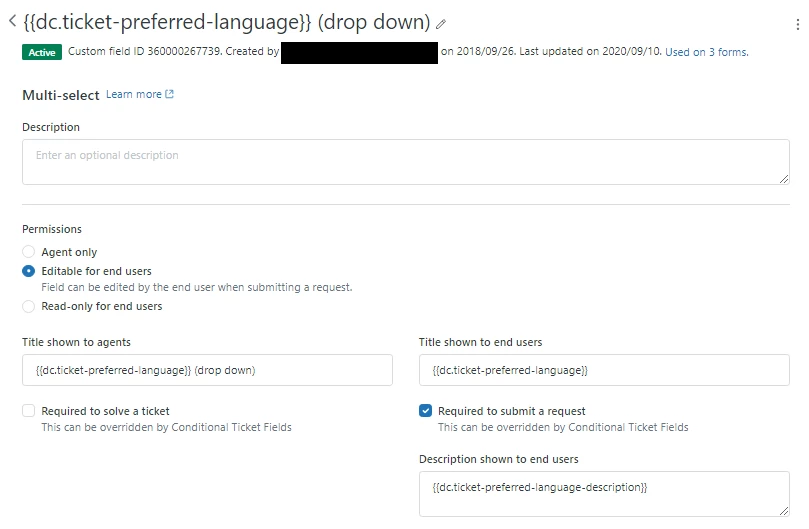Click resize handle of end users description box
The image size is (809, 529).
[x=784, y=510]
